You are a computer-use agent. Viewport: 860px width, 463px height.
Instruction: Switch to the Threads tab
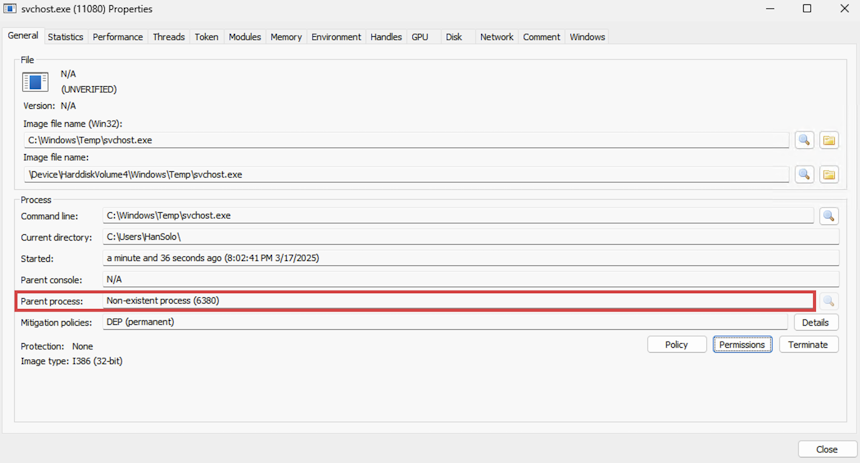(x=168, y=37)
